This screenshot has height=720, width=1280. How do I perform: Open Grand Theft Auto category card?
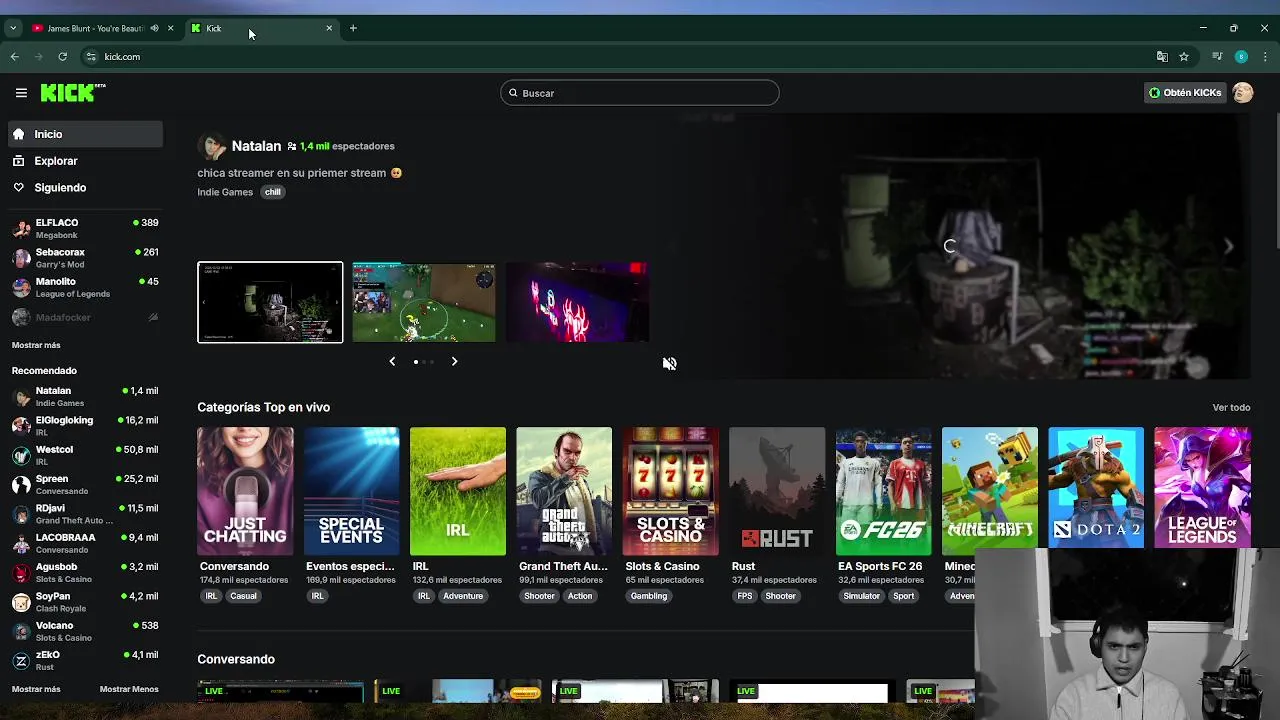[564, 491]
